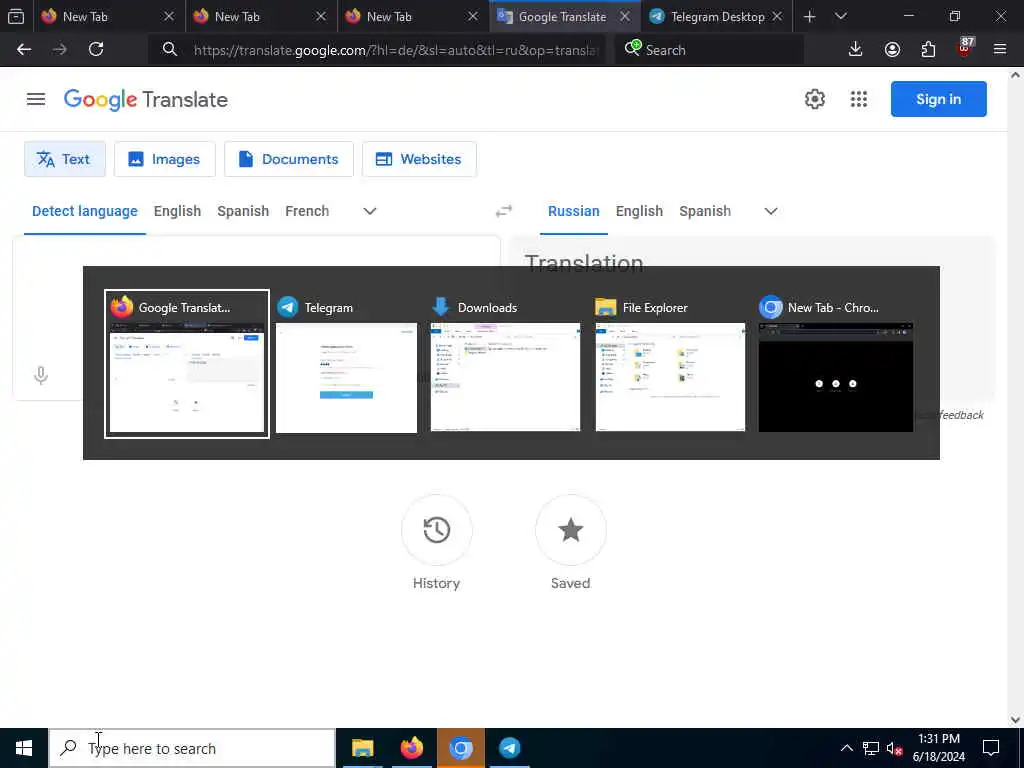Switch to Images translation mode
Viewport: 1024px width, 768px height.
click(165, 159)
